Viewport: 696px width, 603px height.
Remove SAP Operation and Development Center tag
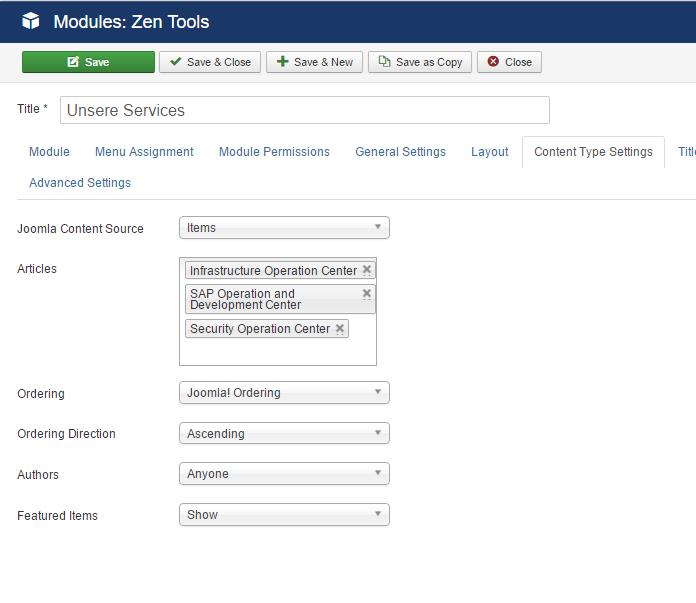click(367, 294)
